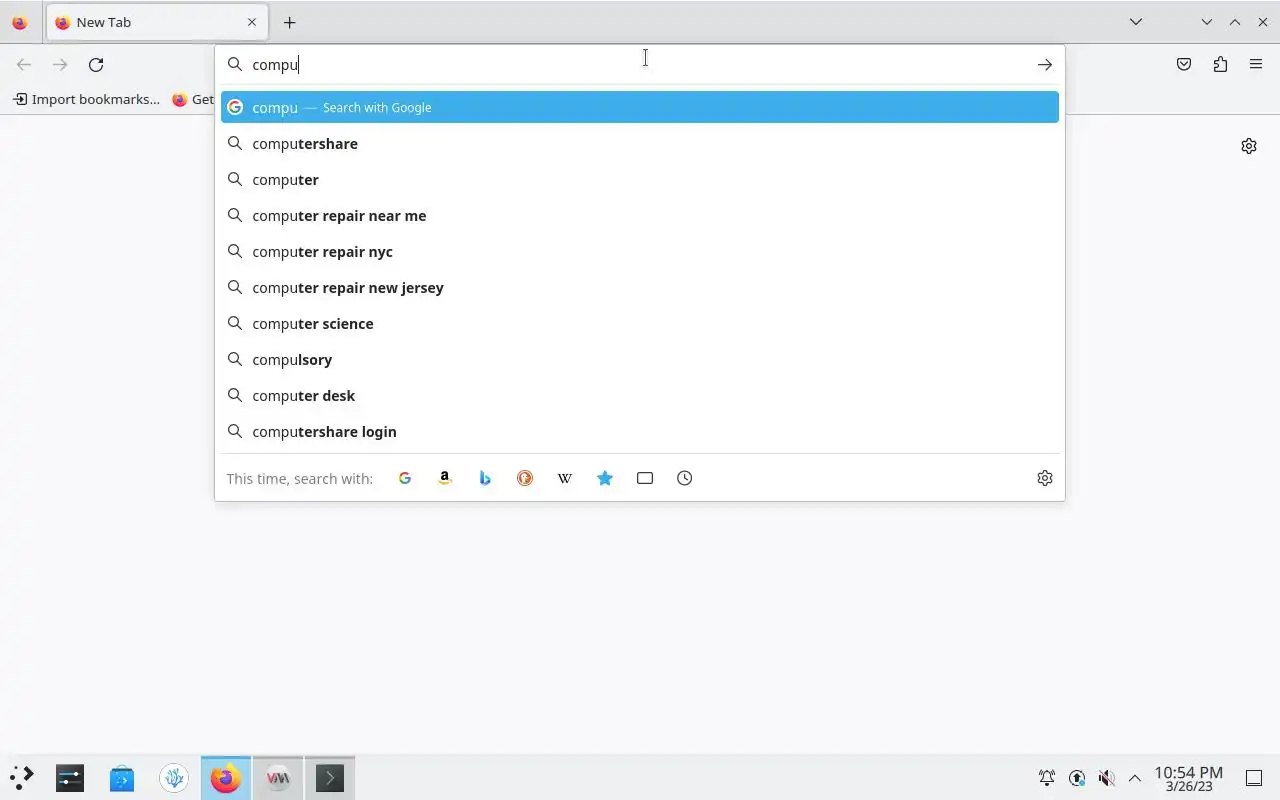The width and height of the screenshot is (1280, 800).
Task: Choose 'computer desk' suggestion
Action: point(640,396)
